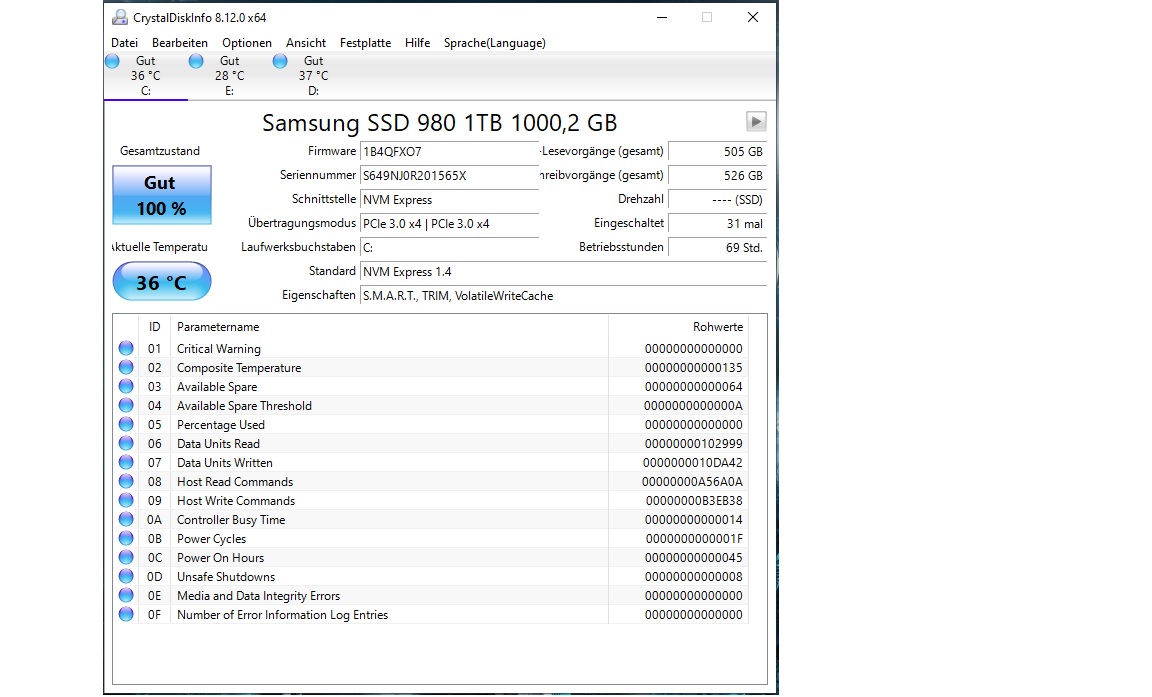Screen dimensions: 1152x697
Task: Select the Composite Temperature parameter name
Action: [239, 368]
